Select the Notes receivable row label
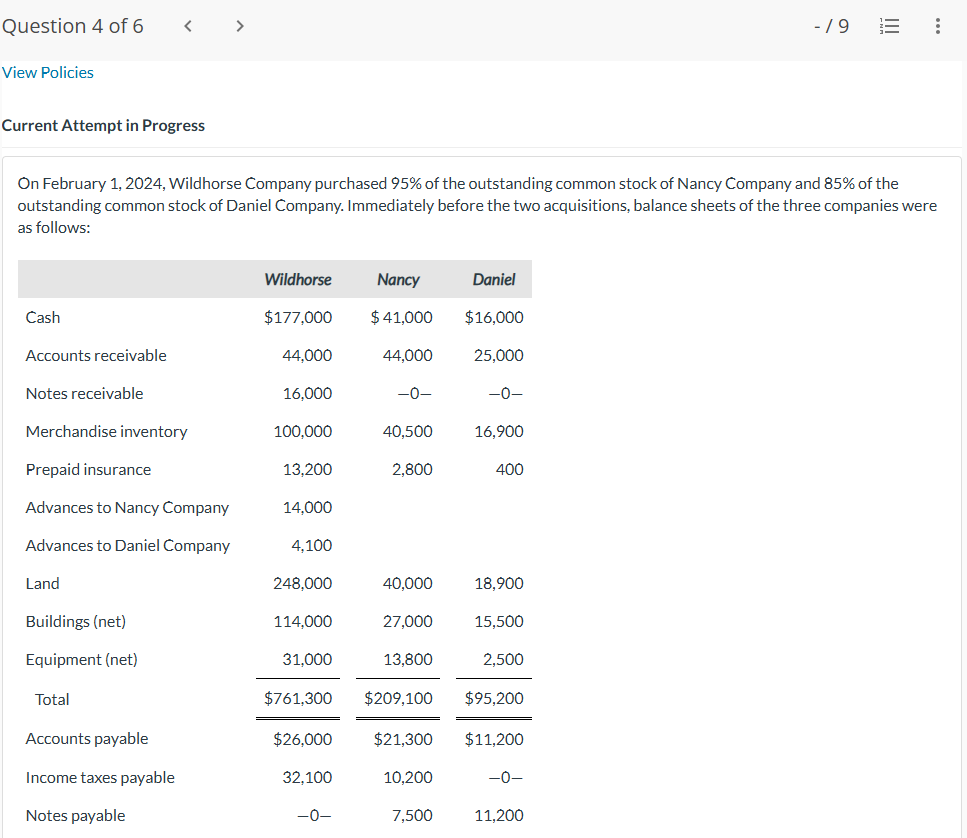This screenshot has width=967, height=838. pos(84,393)
